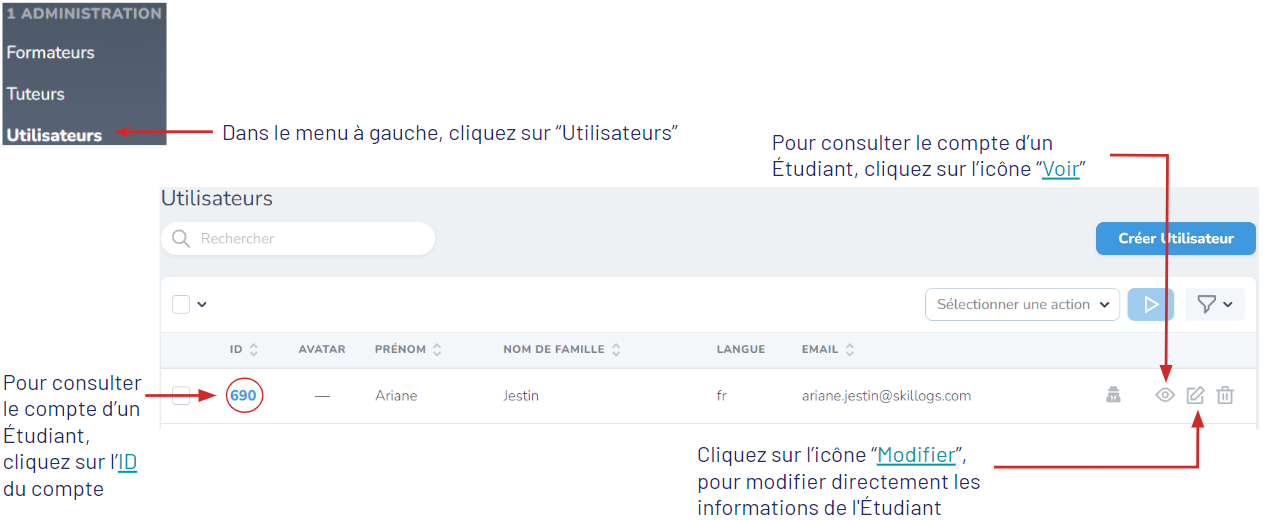Click the "1 ADMINISTRATION" menu section header
Screen dimensions: 1263x520
coord(84,14)
